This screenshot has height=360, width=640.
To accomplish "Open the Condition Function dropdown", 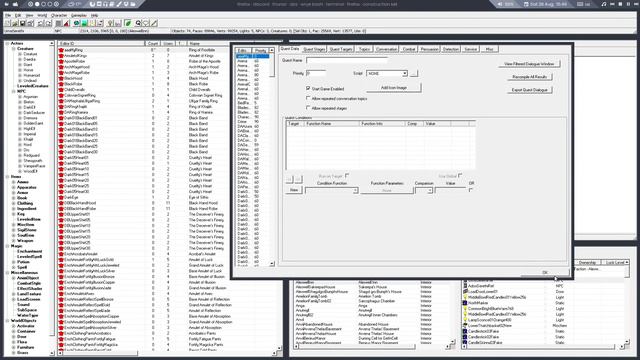I will point(355,191).
